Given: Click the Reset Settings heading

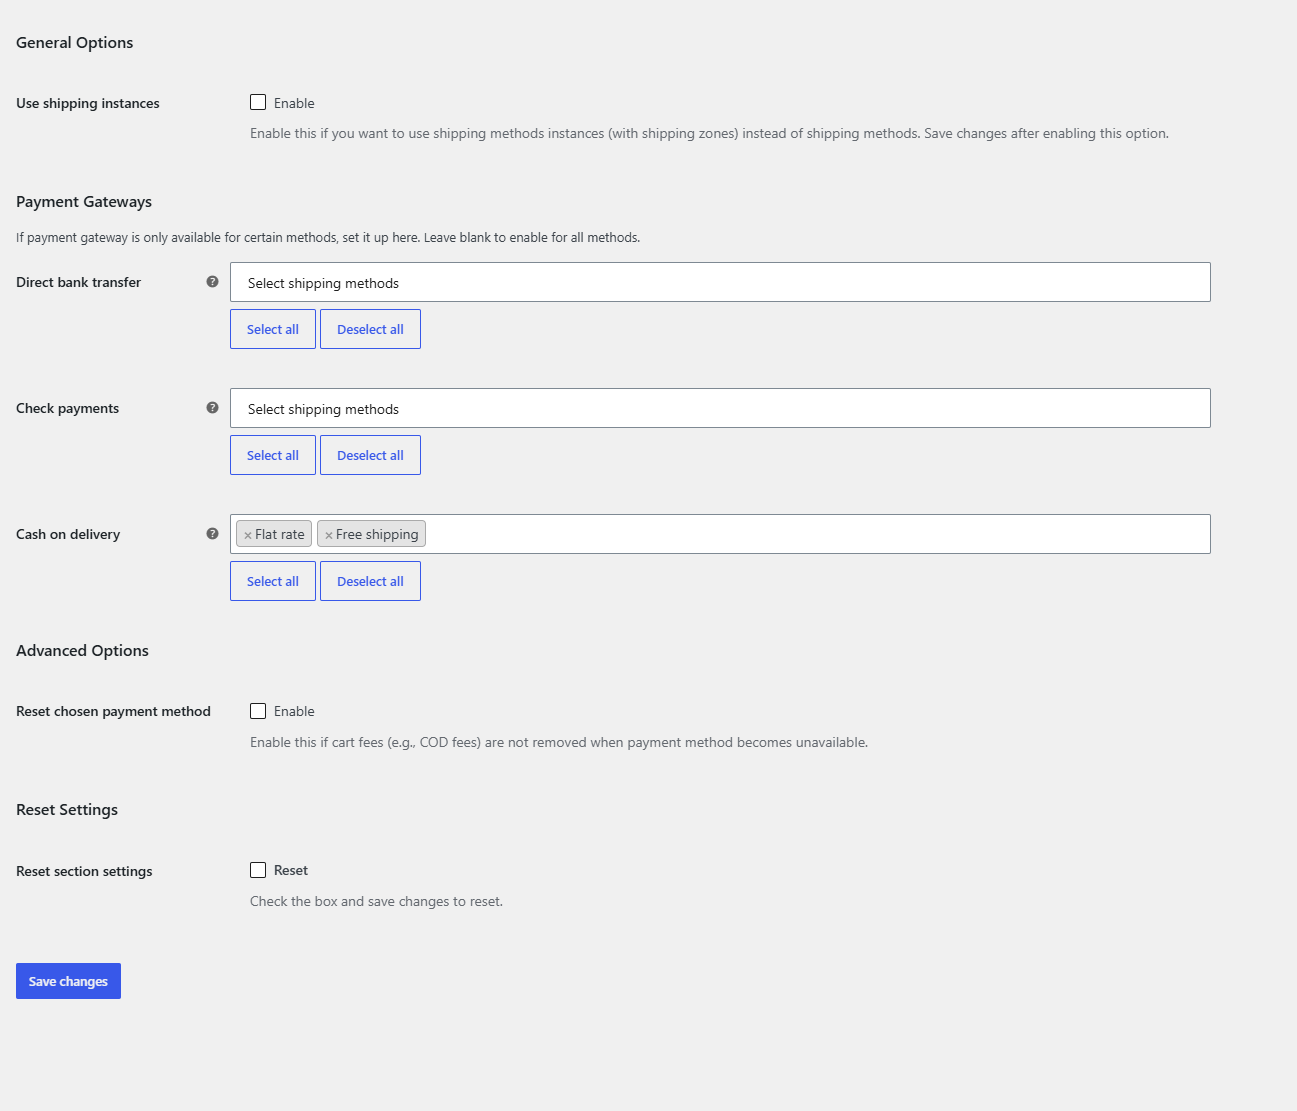Looking at the screenshot, I should 67,809.
